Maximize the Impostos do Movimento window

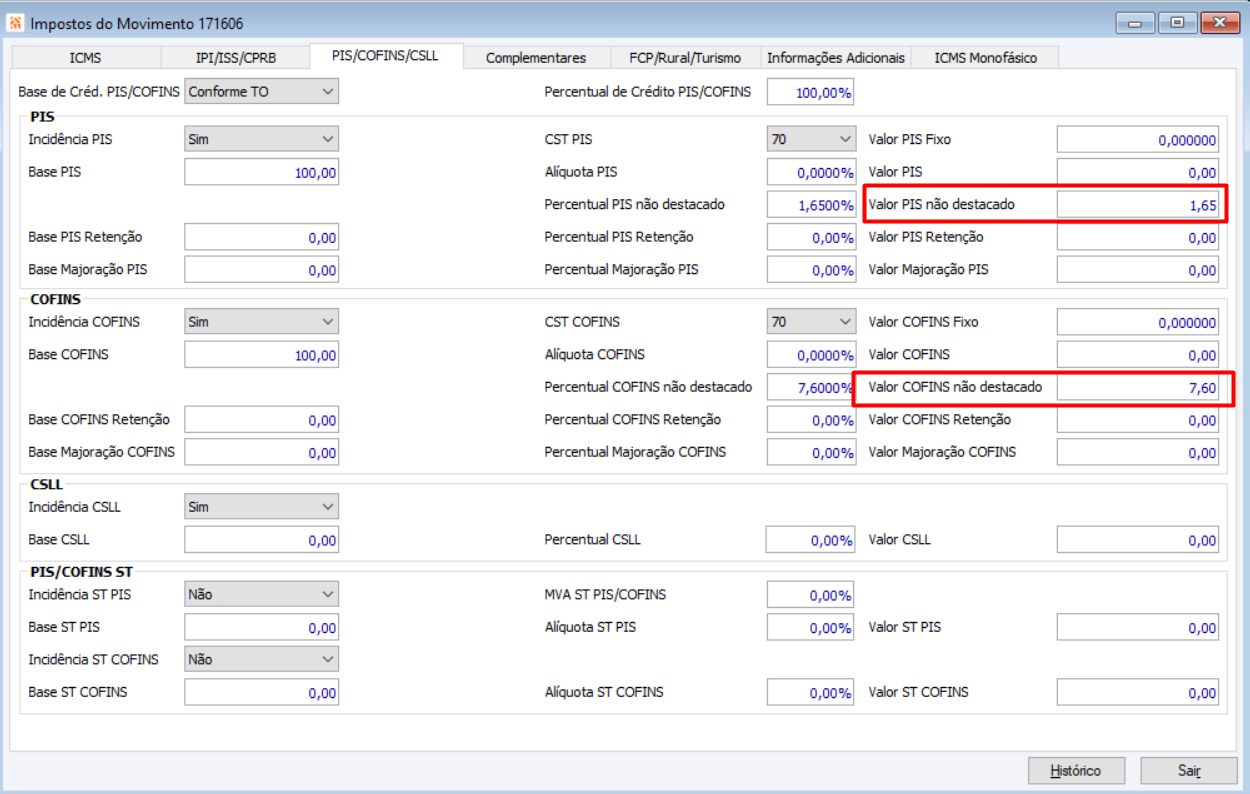(1178, 23)
